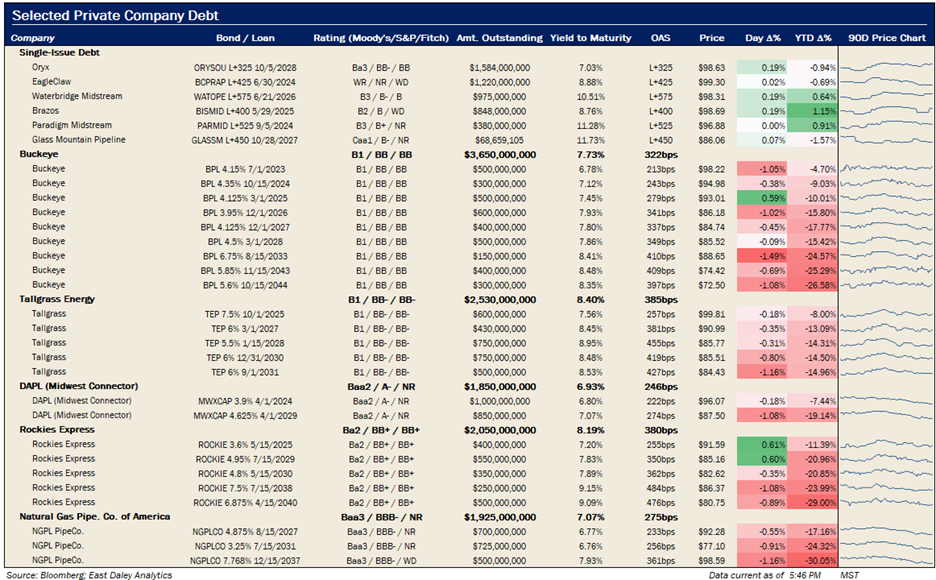936x580 pixels.
Task: Select the Single-Issue Debt group row
Action: [59, 53]
